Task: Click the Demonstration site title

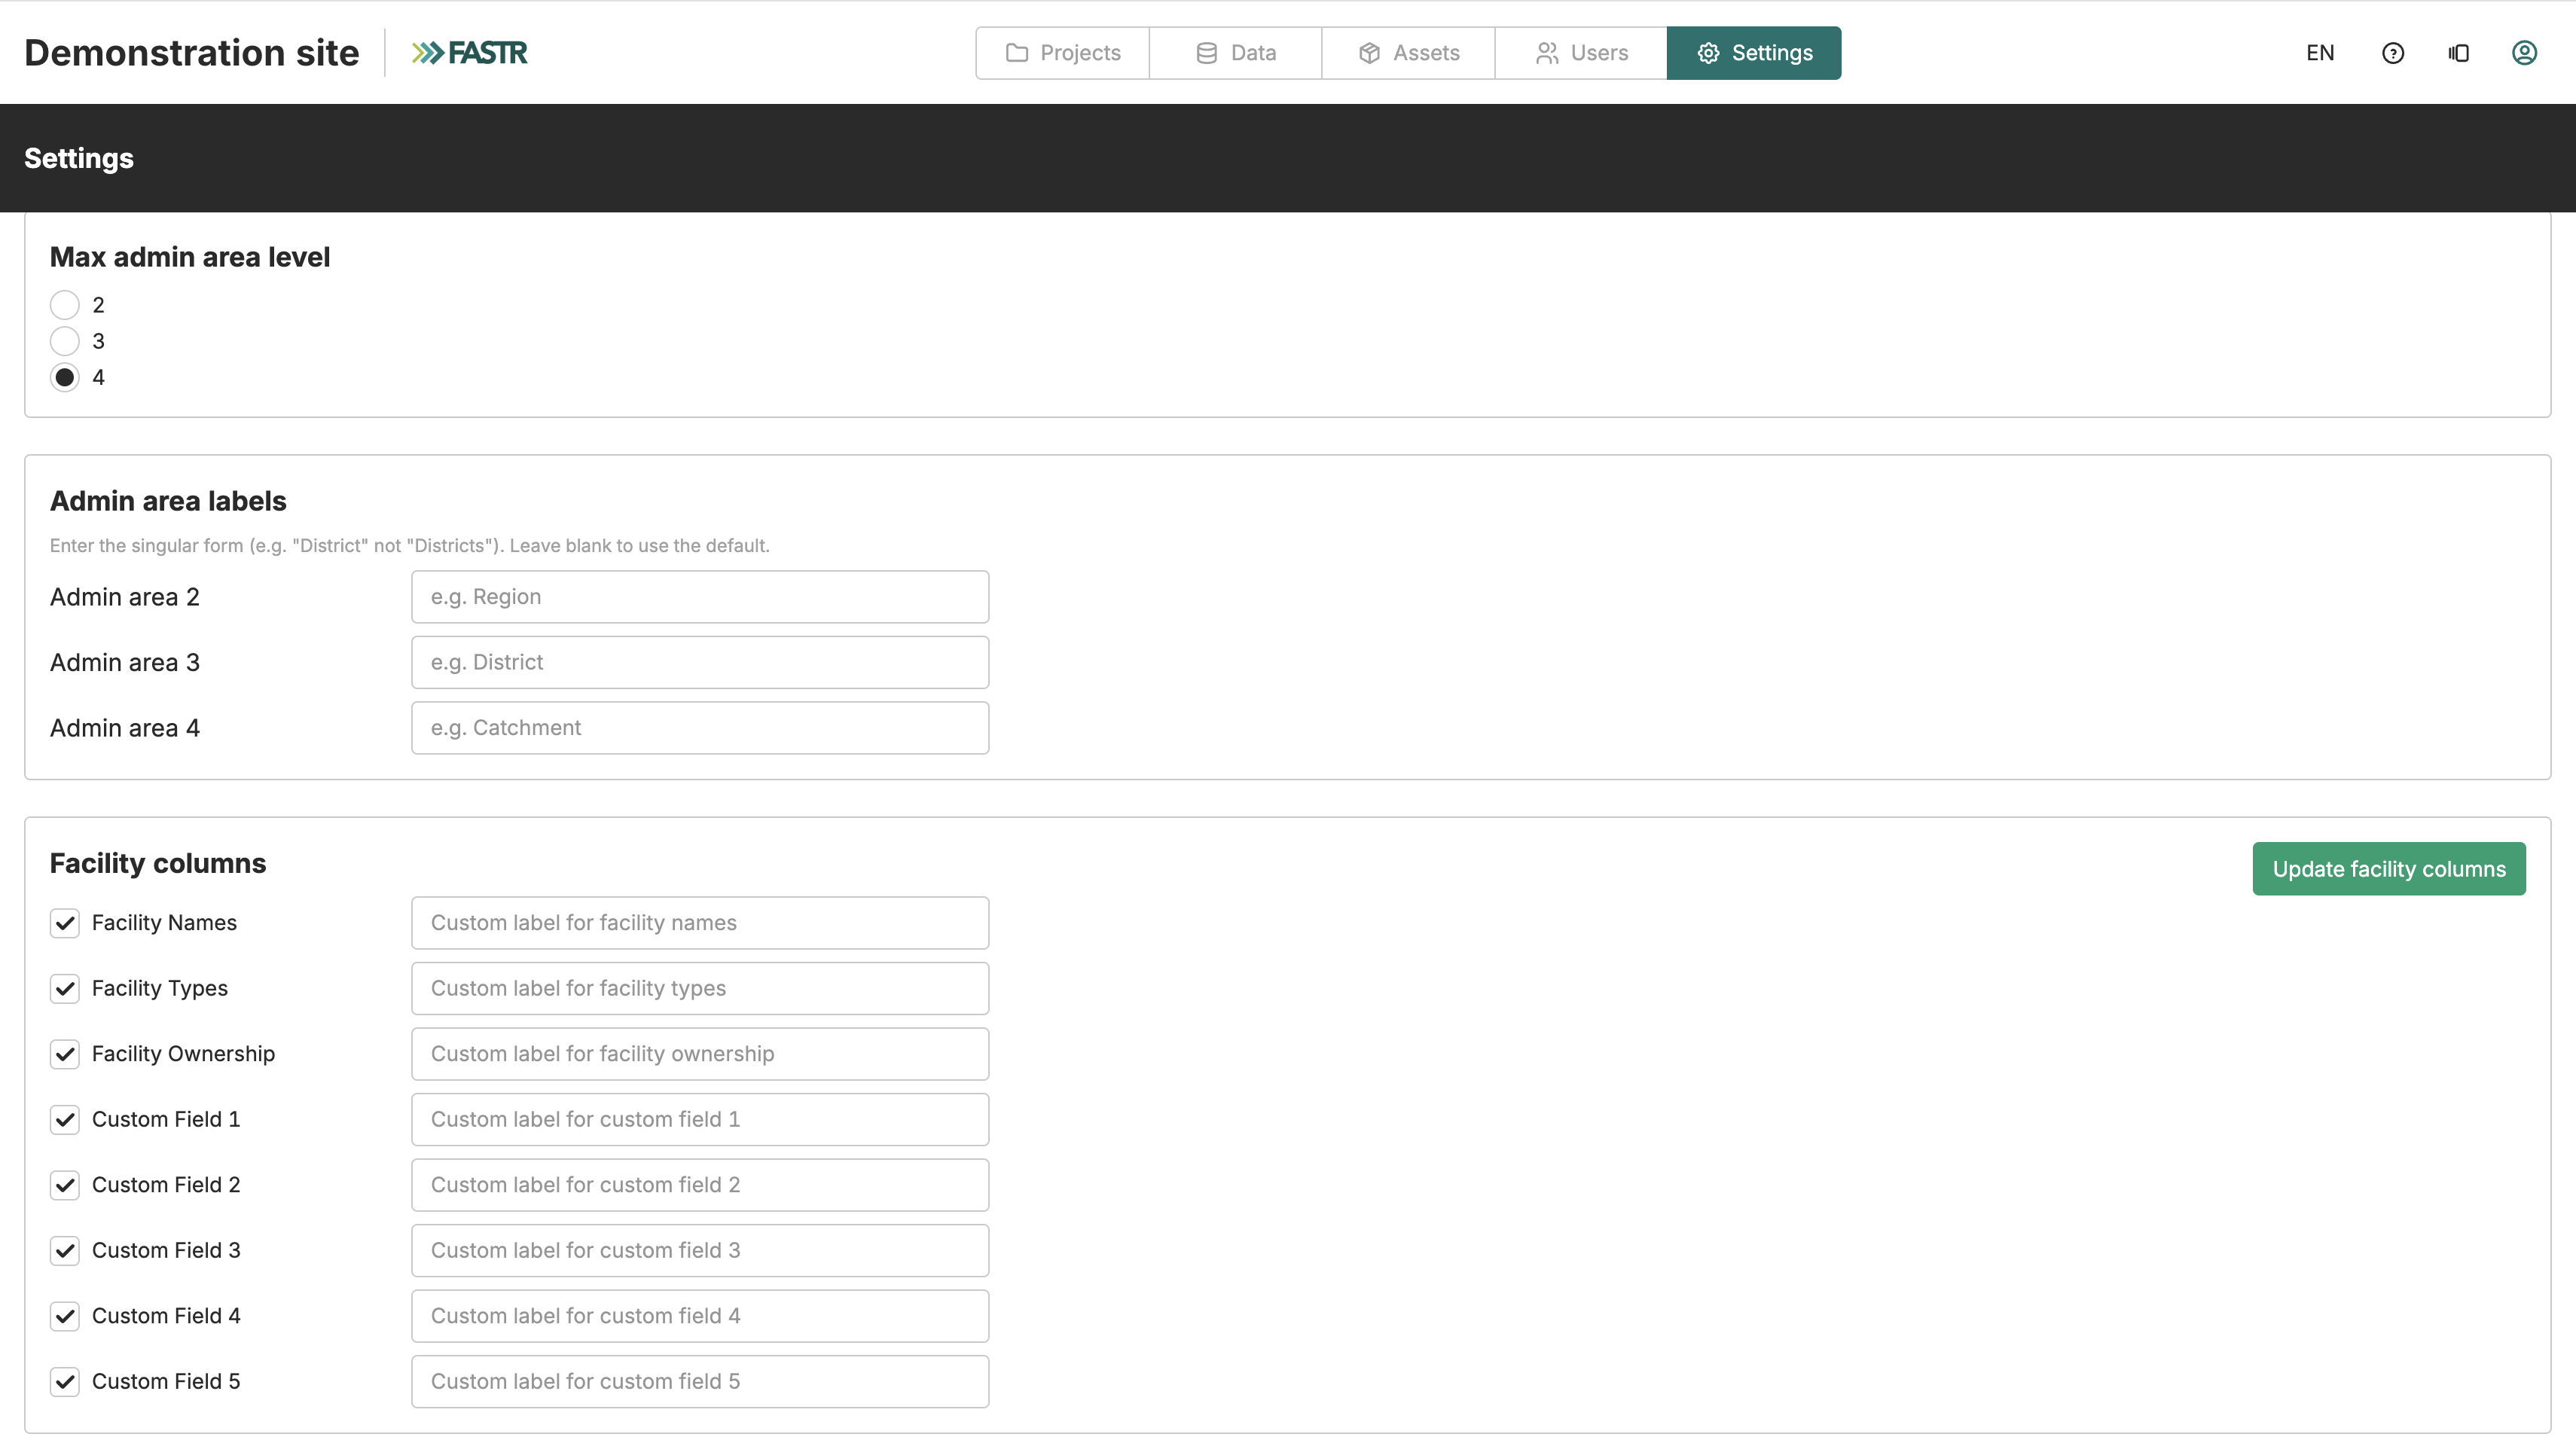Action: 191,53
